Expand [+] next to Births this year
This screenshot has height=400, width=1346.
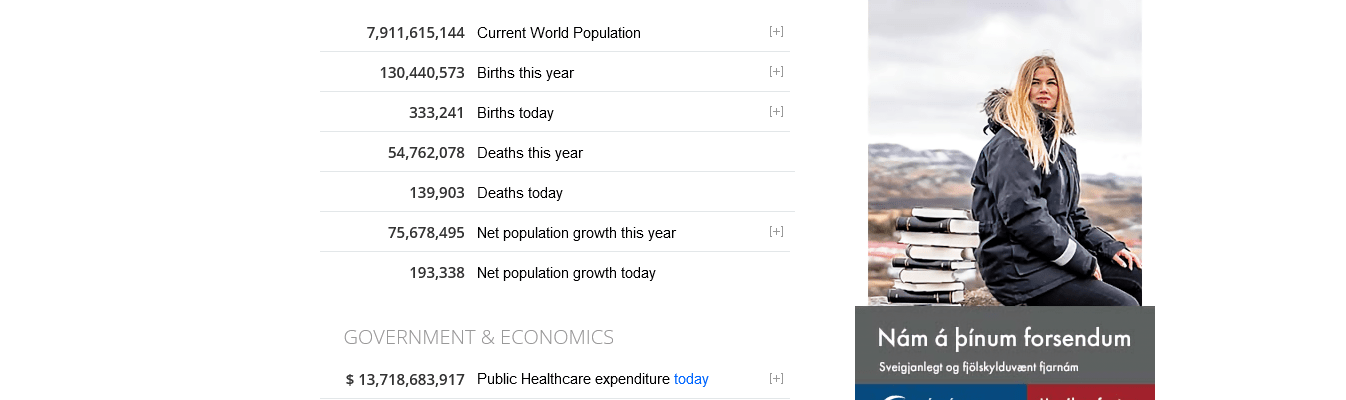click(776, 72)
